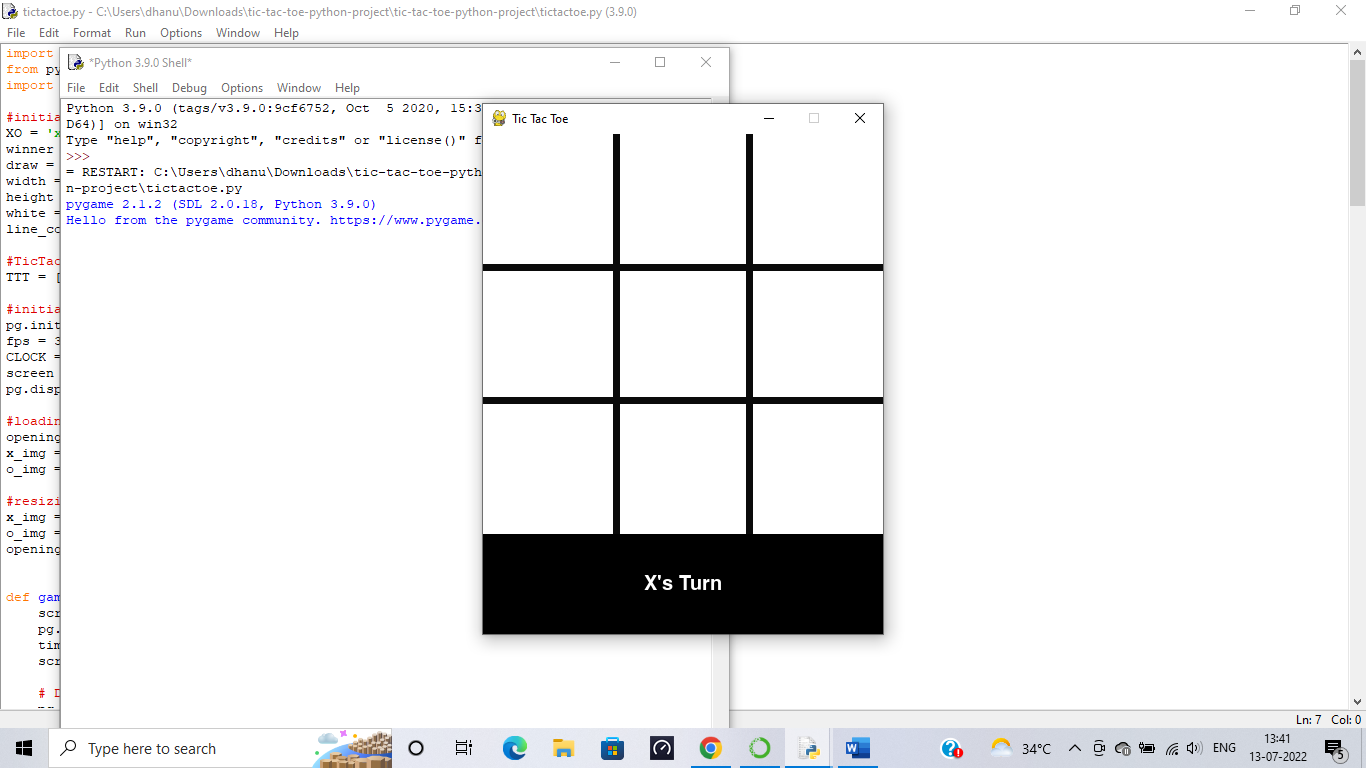Minimize the Python 3.9.0 Shell window
The height and width of the screenshot is (768, 1366).
(x=614, y=62)
